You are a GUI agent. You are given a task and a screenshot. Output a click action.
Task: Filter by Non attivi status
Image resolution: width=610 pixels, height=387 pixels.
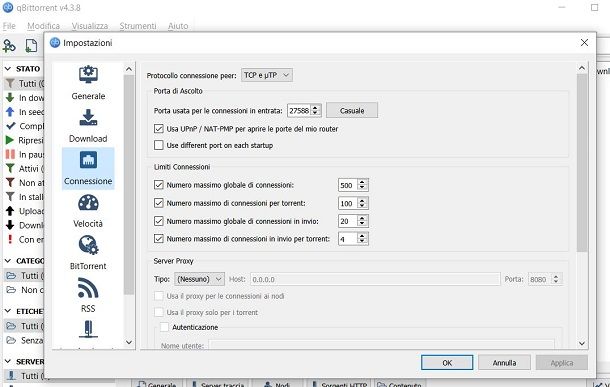[24, 183]
